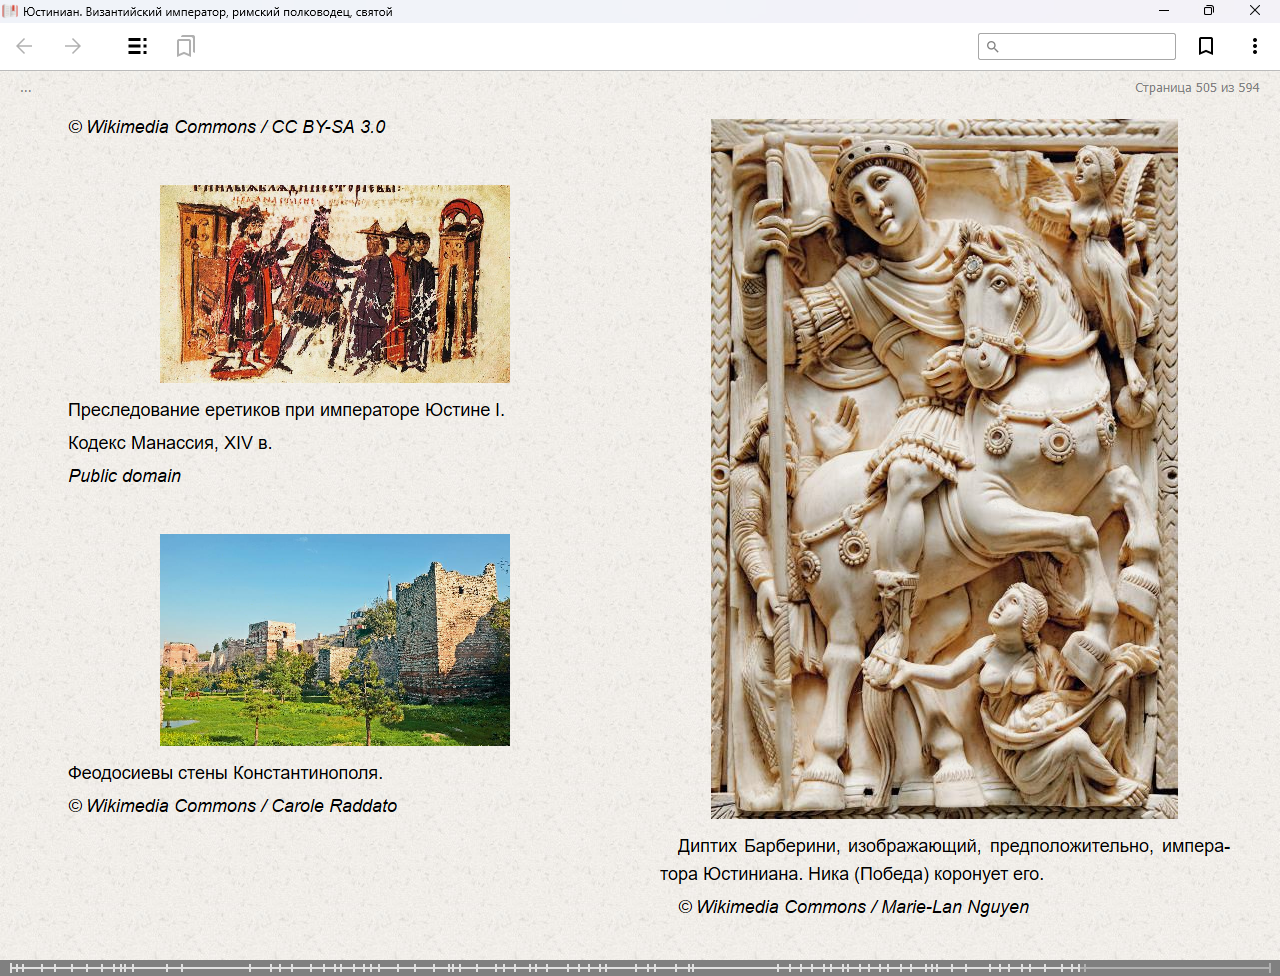Click the reading progress bar at bottom

point(640,967)
